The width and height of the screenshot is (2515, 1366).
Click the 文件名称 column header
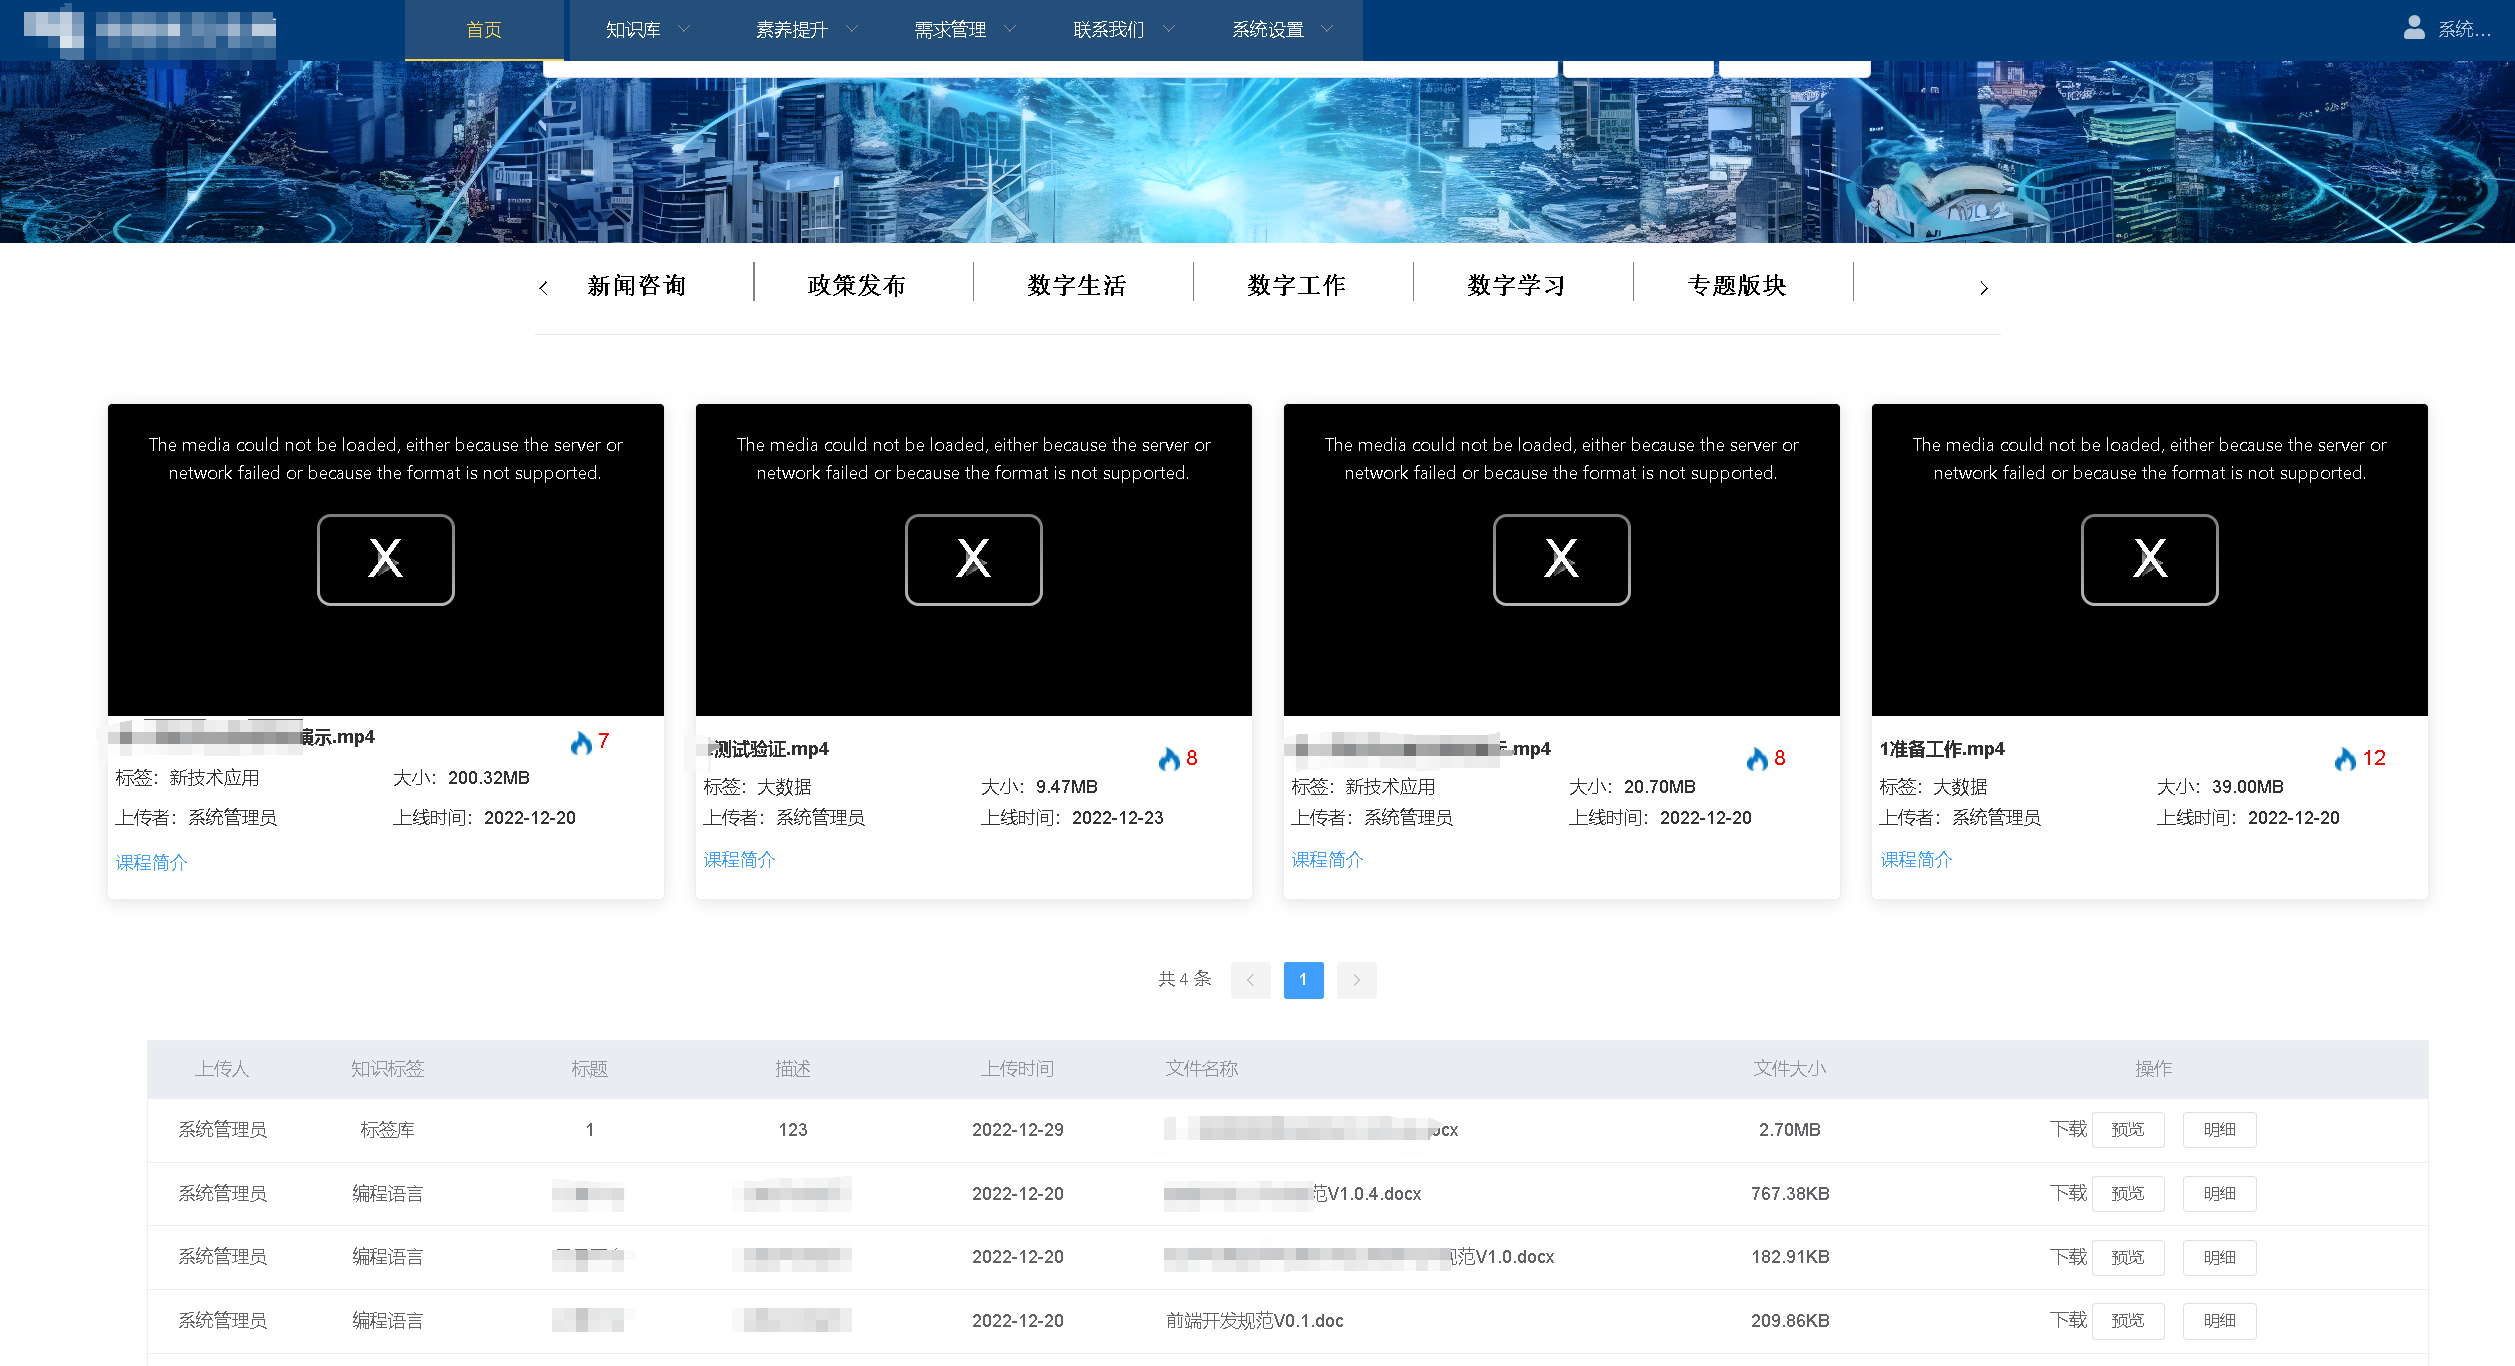(1202, 1069)
